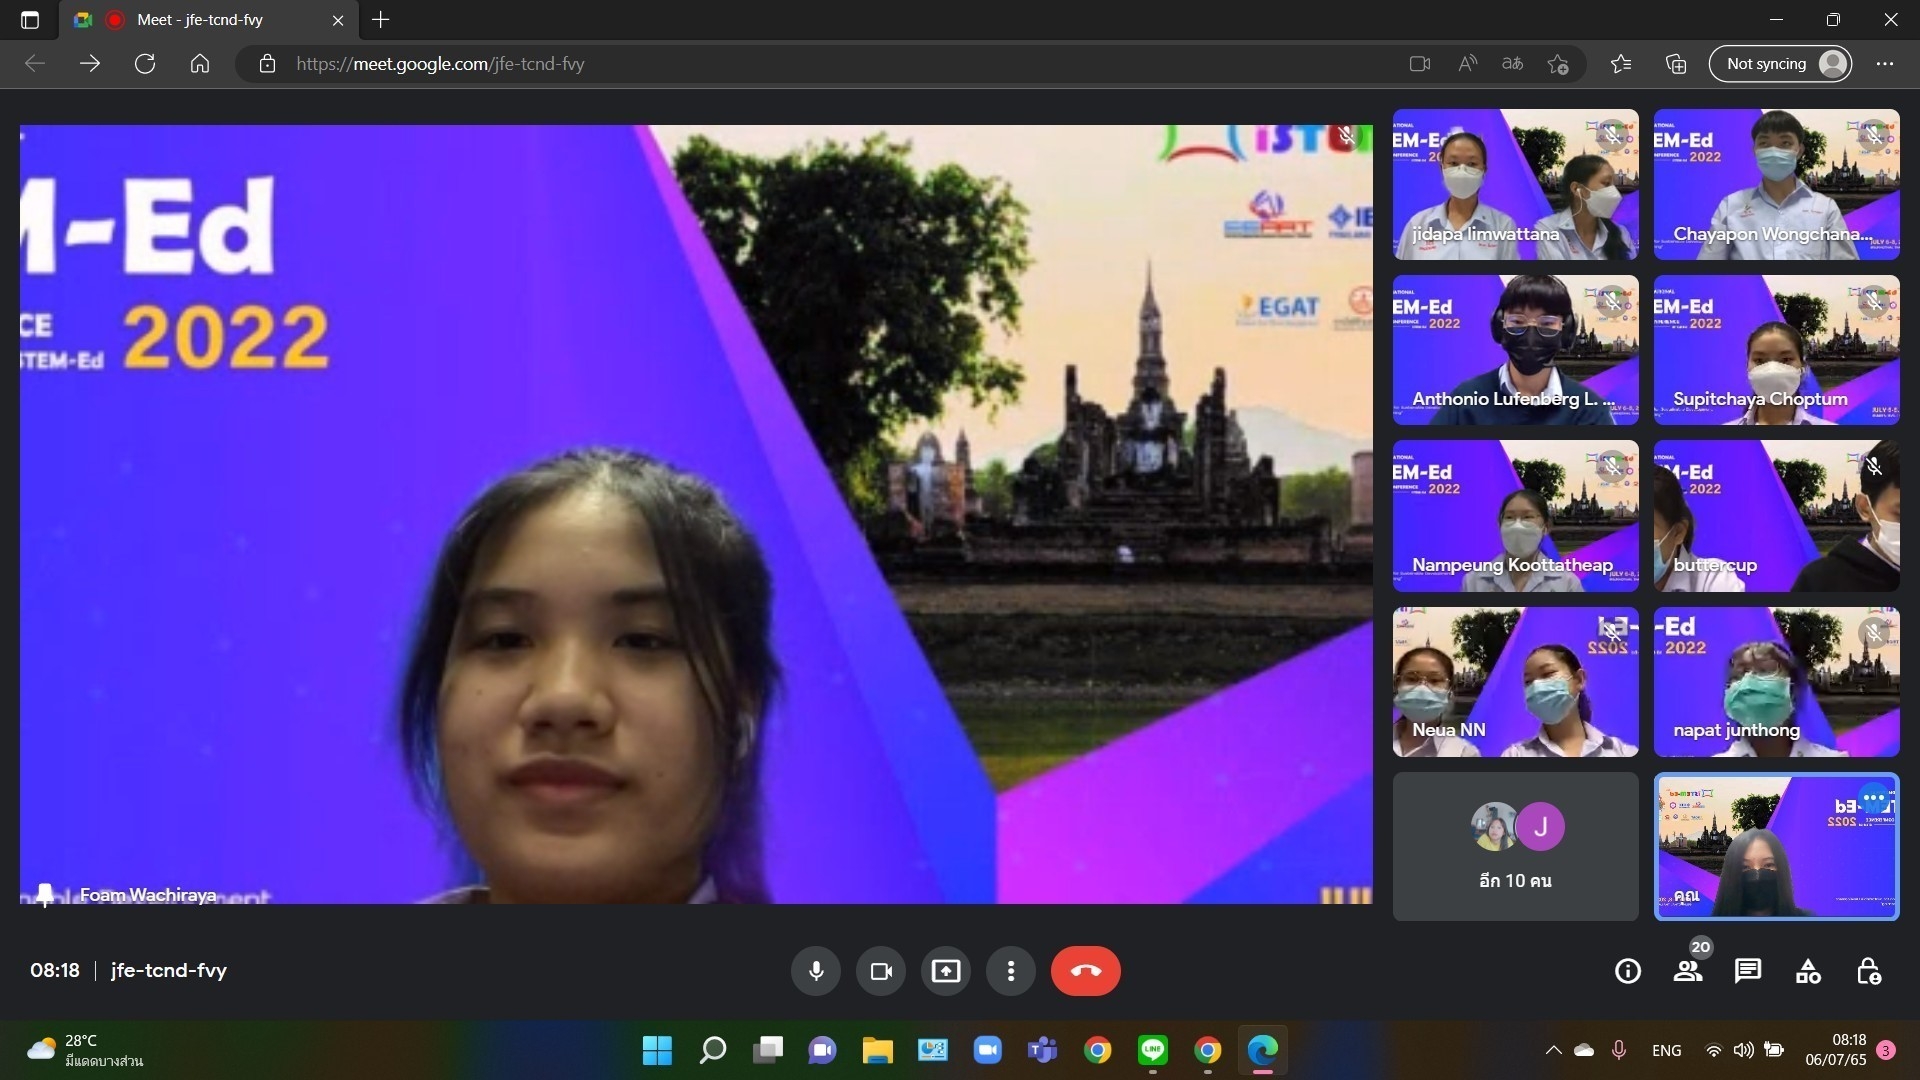
Task: Click meeting code jfe-tcnd-fvy at bottom
Action: (169, 970)
